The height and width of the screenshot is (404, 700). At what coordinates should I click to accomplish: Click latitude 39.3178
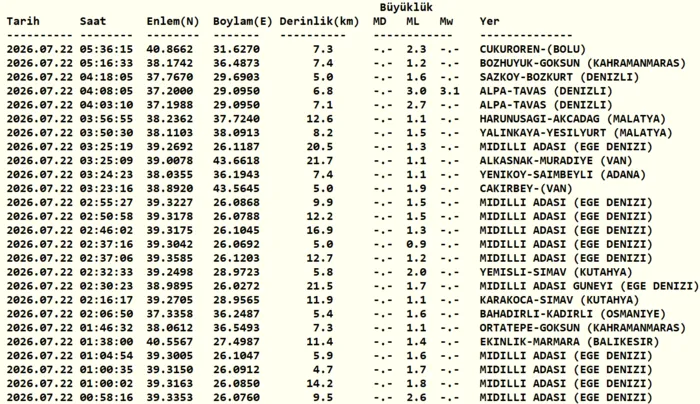pos(170,217)
